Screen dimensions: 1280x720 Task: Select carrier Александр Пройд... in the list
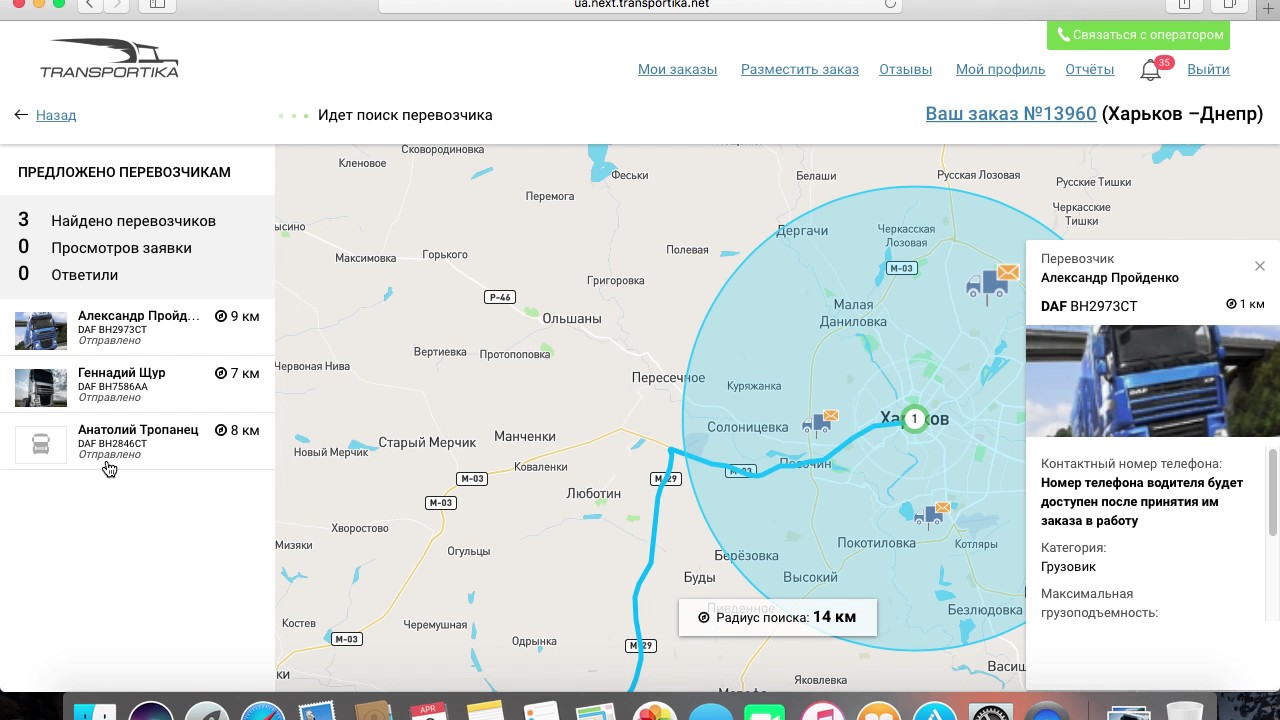point(137,327)
